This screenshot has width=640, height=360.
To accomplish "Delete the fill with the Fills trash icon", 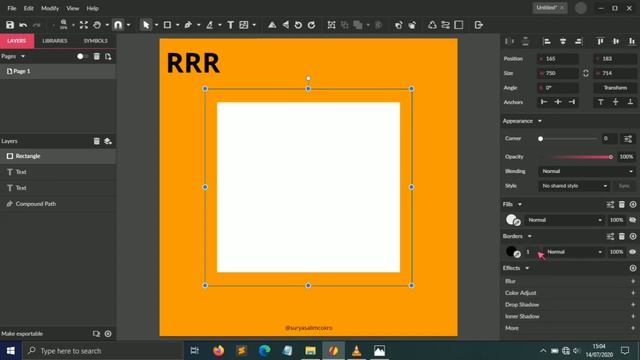I will (x=622, y=204).
